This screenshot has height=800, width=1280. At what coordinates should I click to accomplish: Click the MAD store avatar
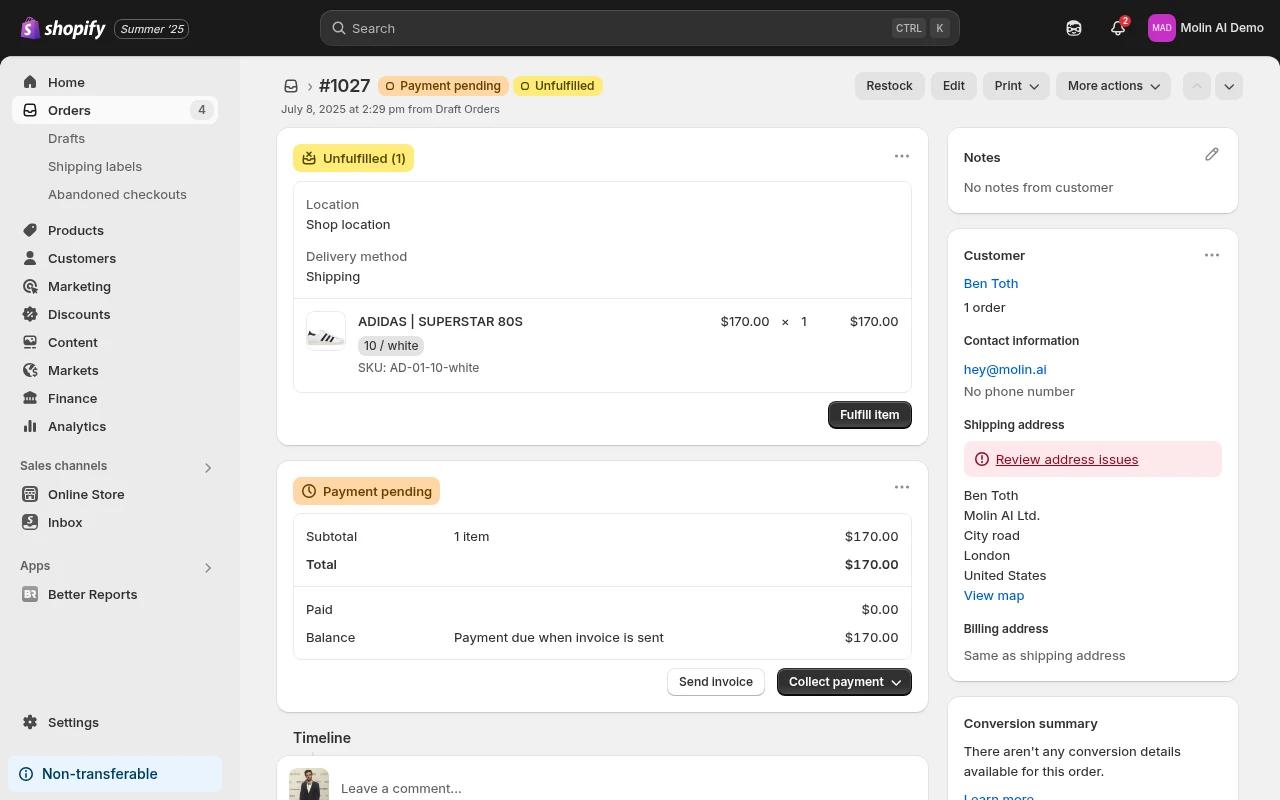pos(1161,28)
